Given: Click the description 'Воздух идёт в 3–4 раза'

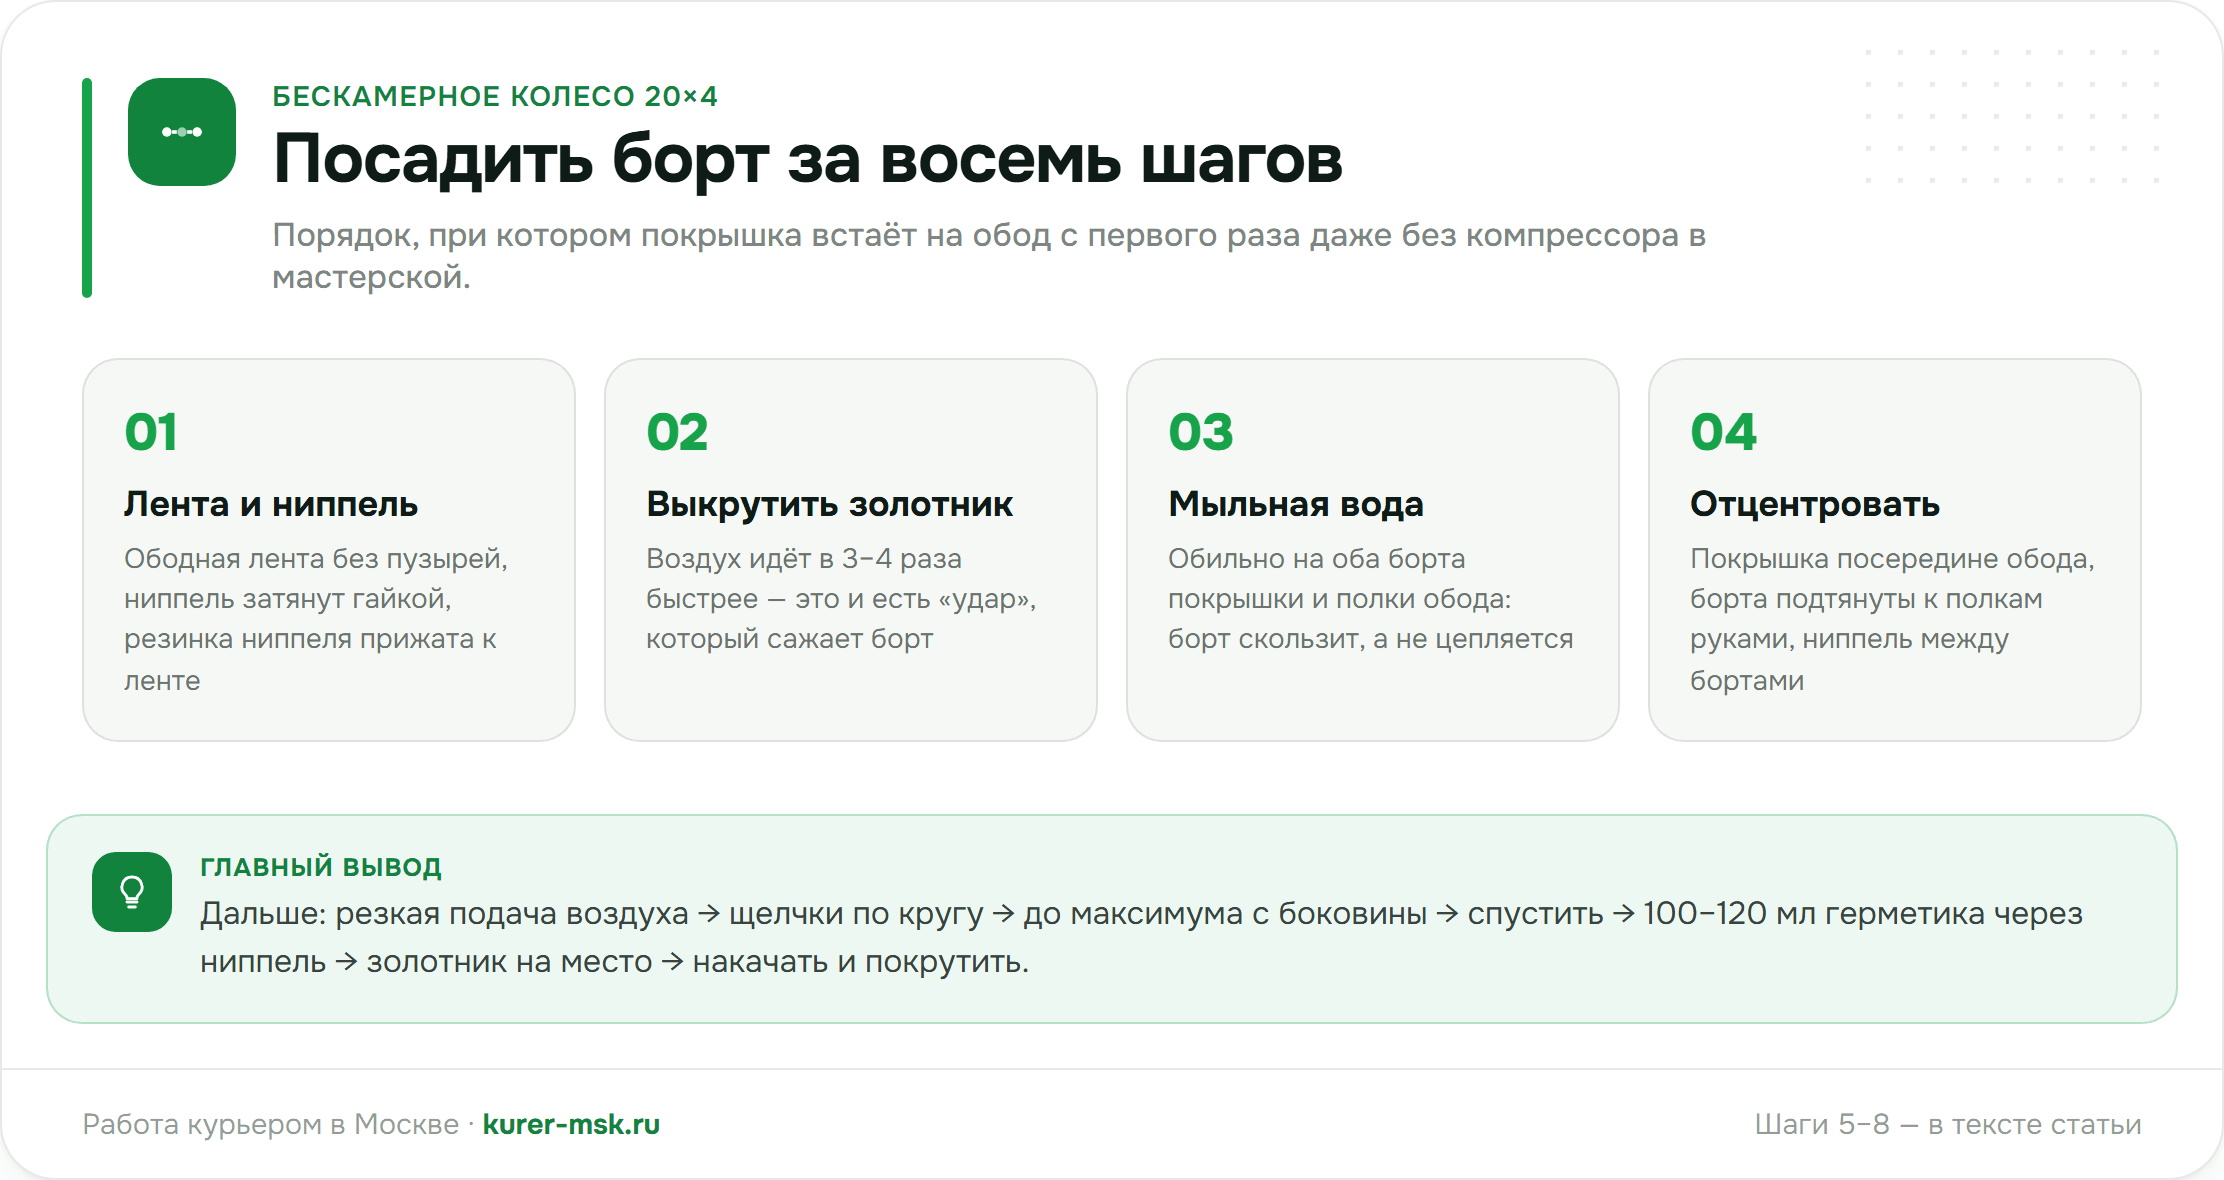Looking at the screenshot, I should point(841,598).
